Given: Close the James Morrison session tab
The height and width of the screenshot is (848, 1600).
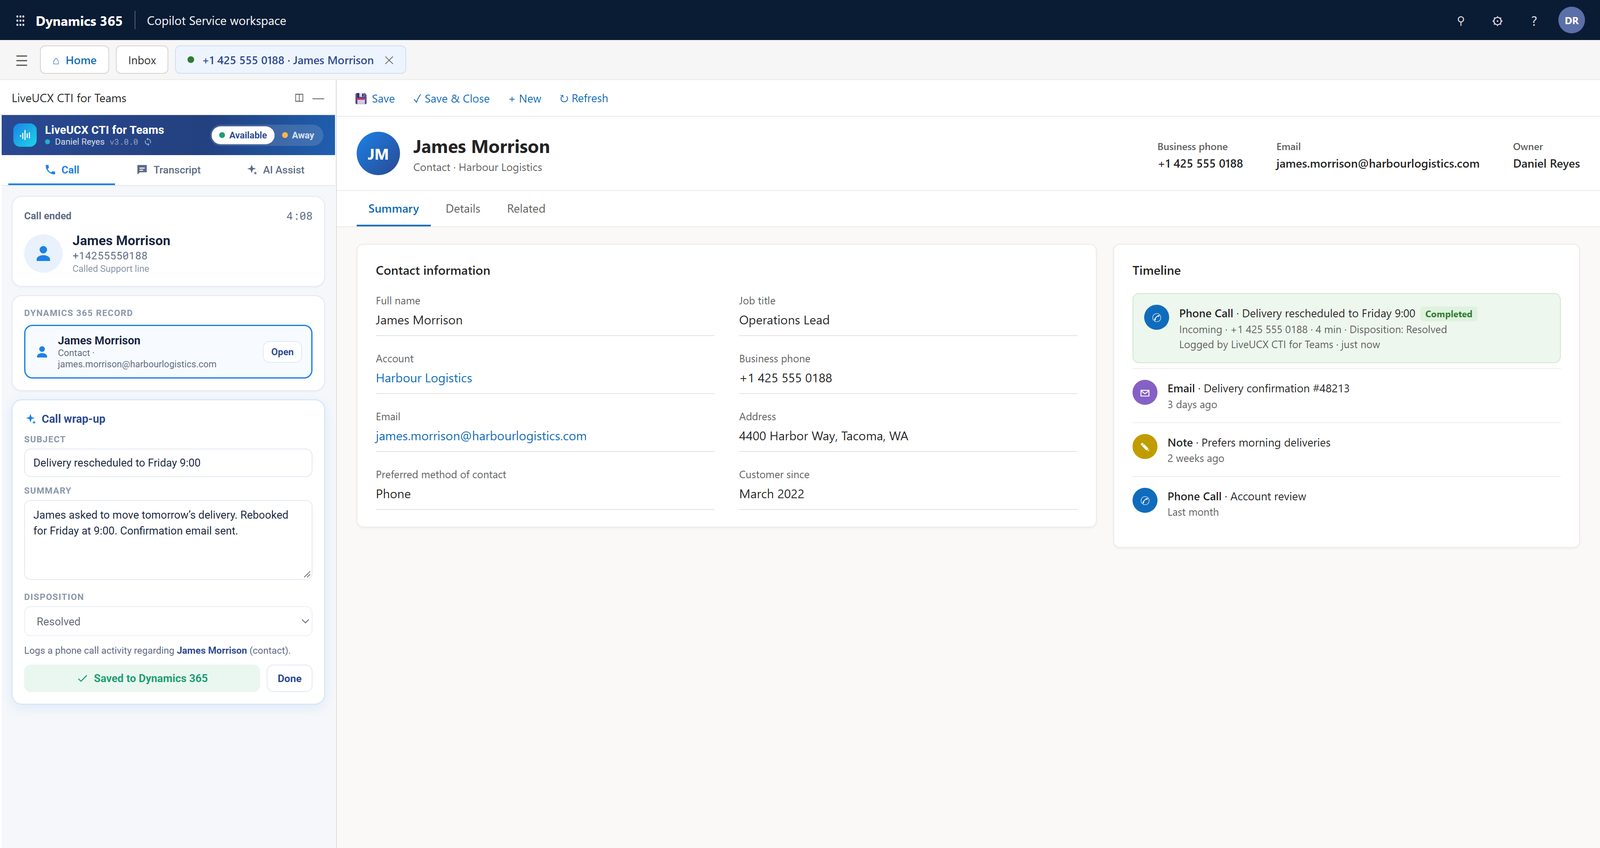Looking at the screenshot, I should click(389, 60).
